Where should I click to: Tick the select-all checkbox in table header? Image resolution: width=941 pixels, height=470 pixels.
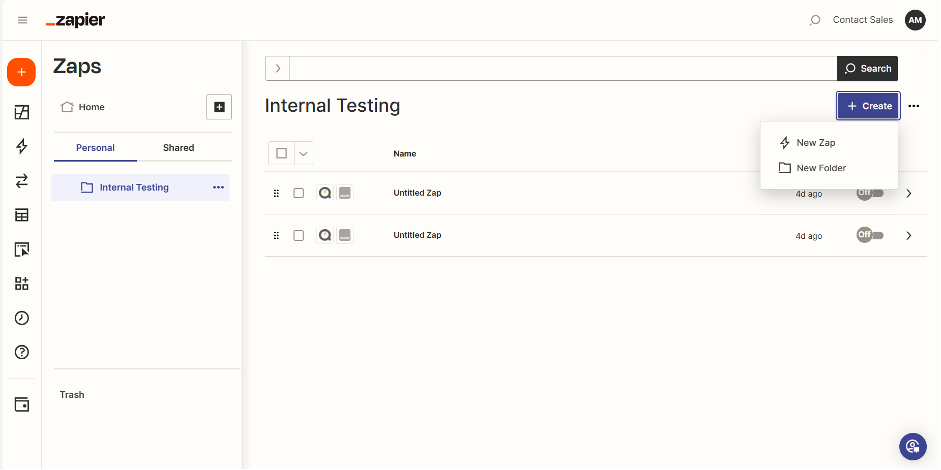[x=281, y=153]
